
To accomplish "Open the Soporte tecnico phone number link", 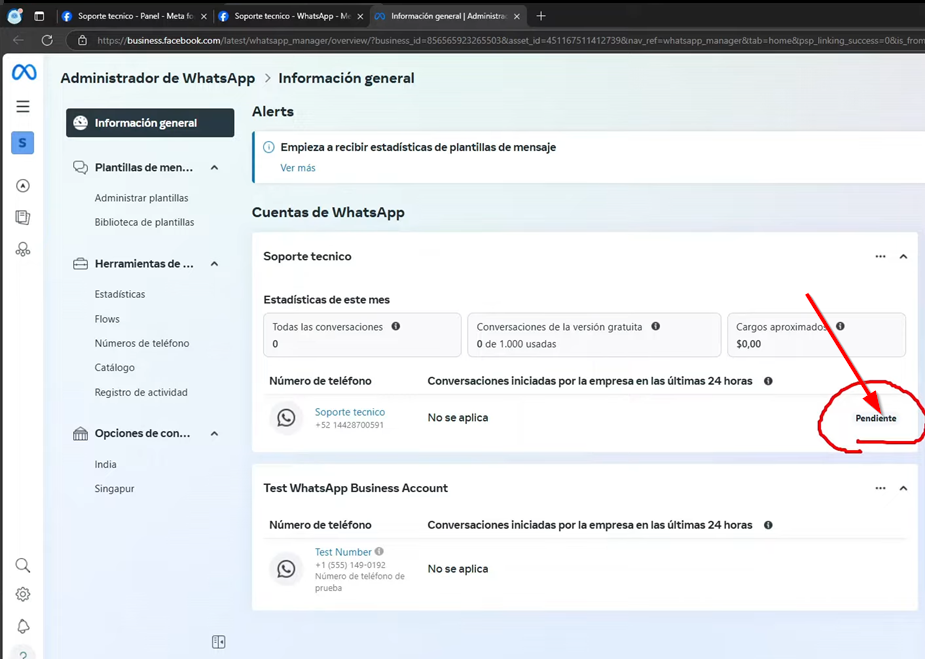I will [350, 412].
